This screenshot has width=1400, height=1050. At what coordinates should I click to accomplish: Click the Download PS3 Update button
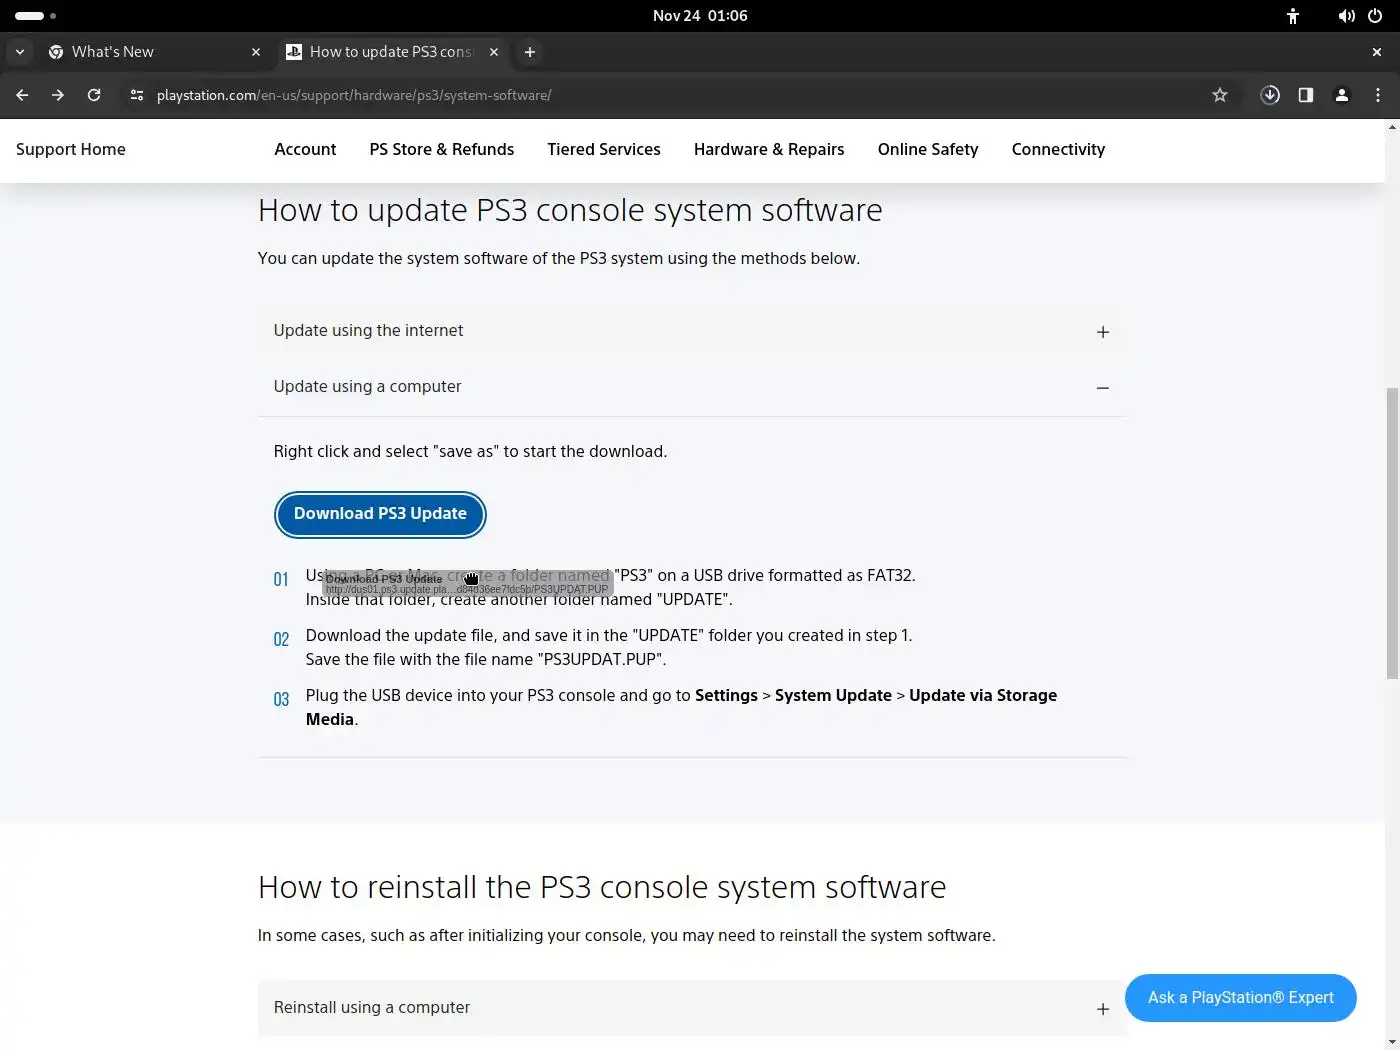point(380,514)
